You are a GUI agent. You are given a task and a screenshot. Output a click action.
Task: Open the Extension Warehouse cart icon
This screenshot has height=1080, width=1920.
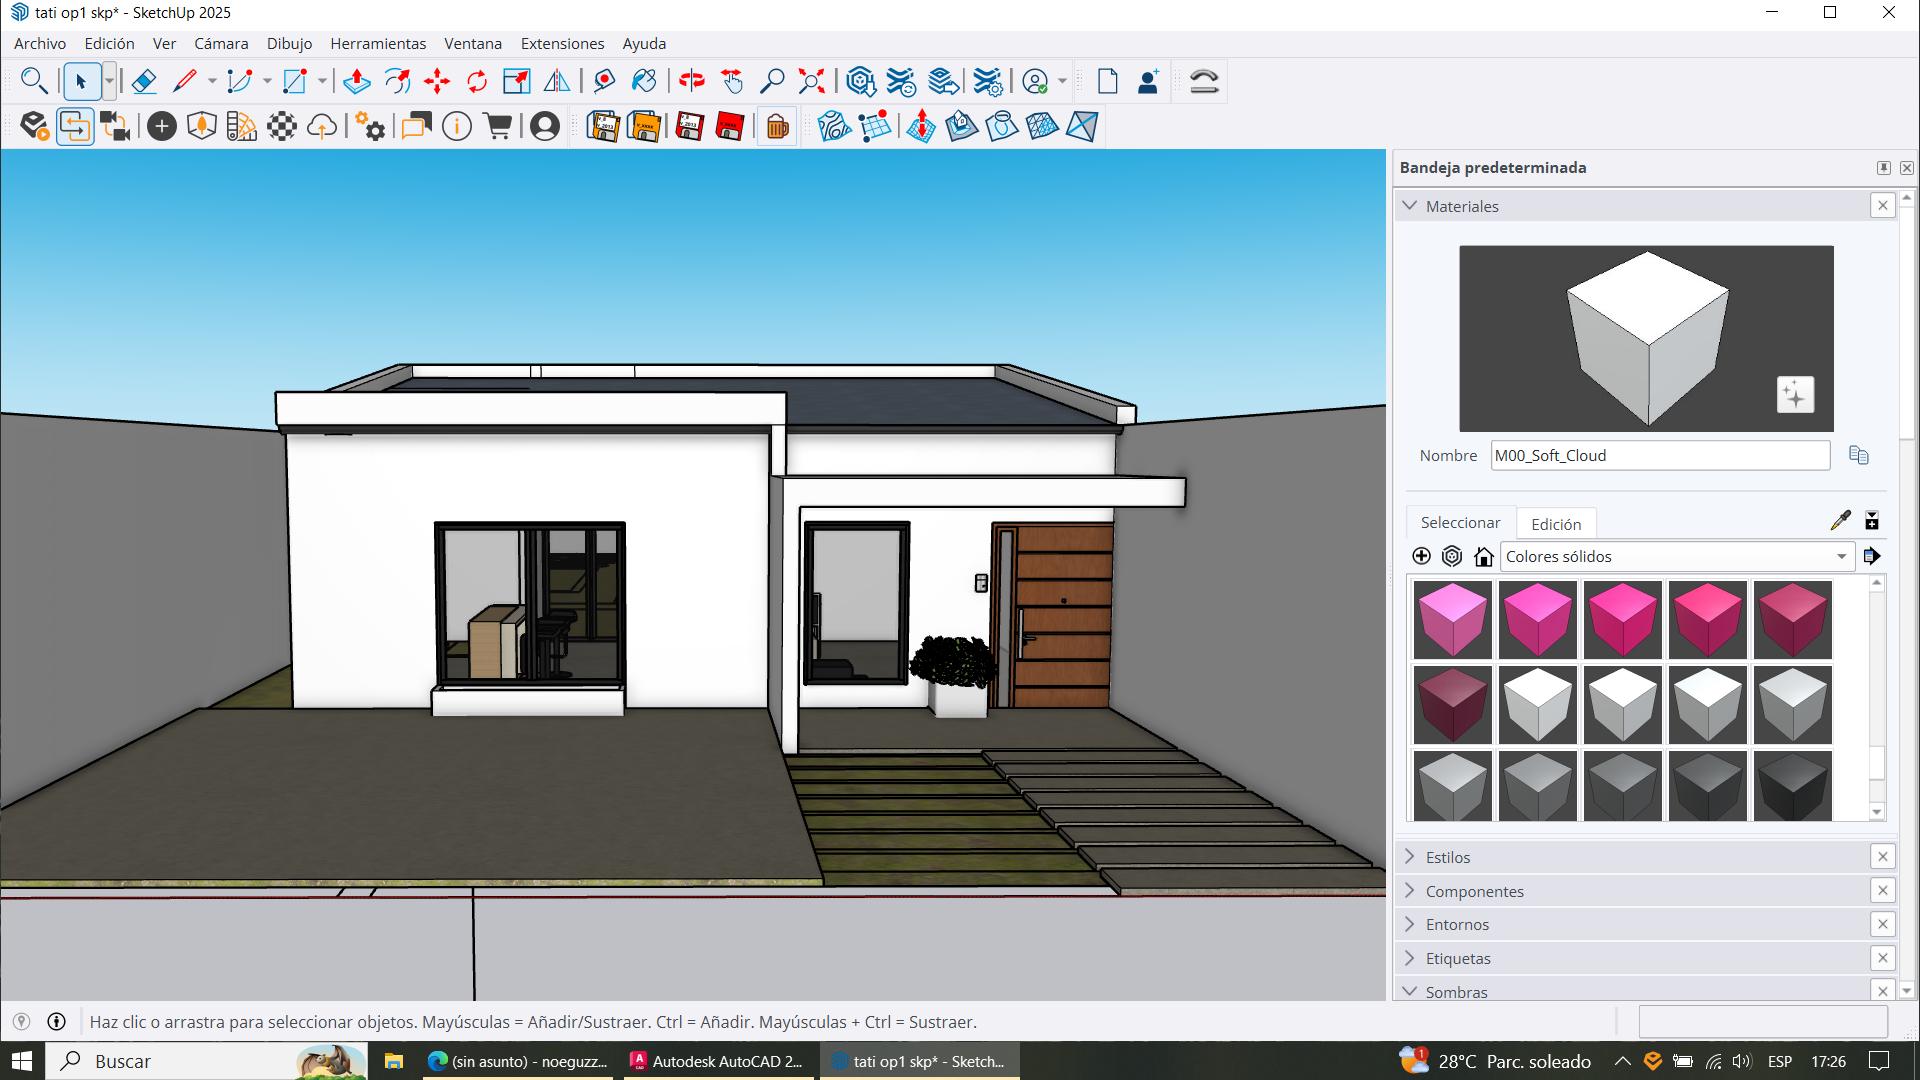[x=497, y=126]
